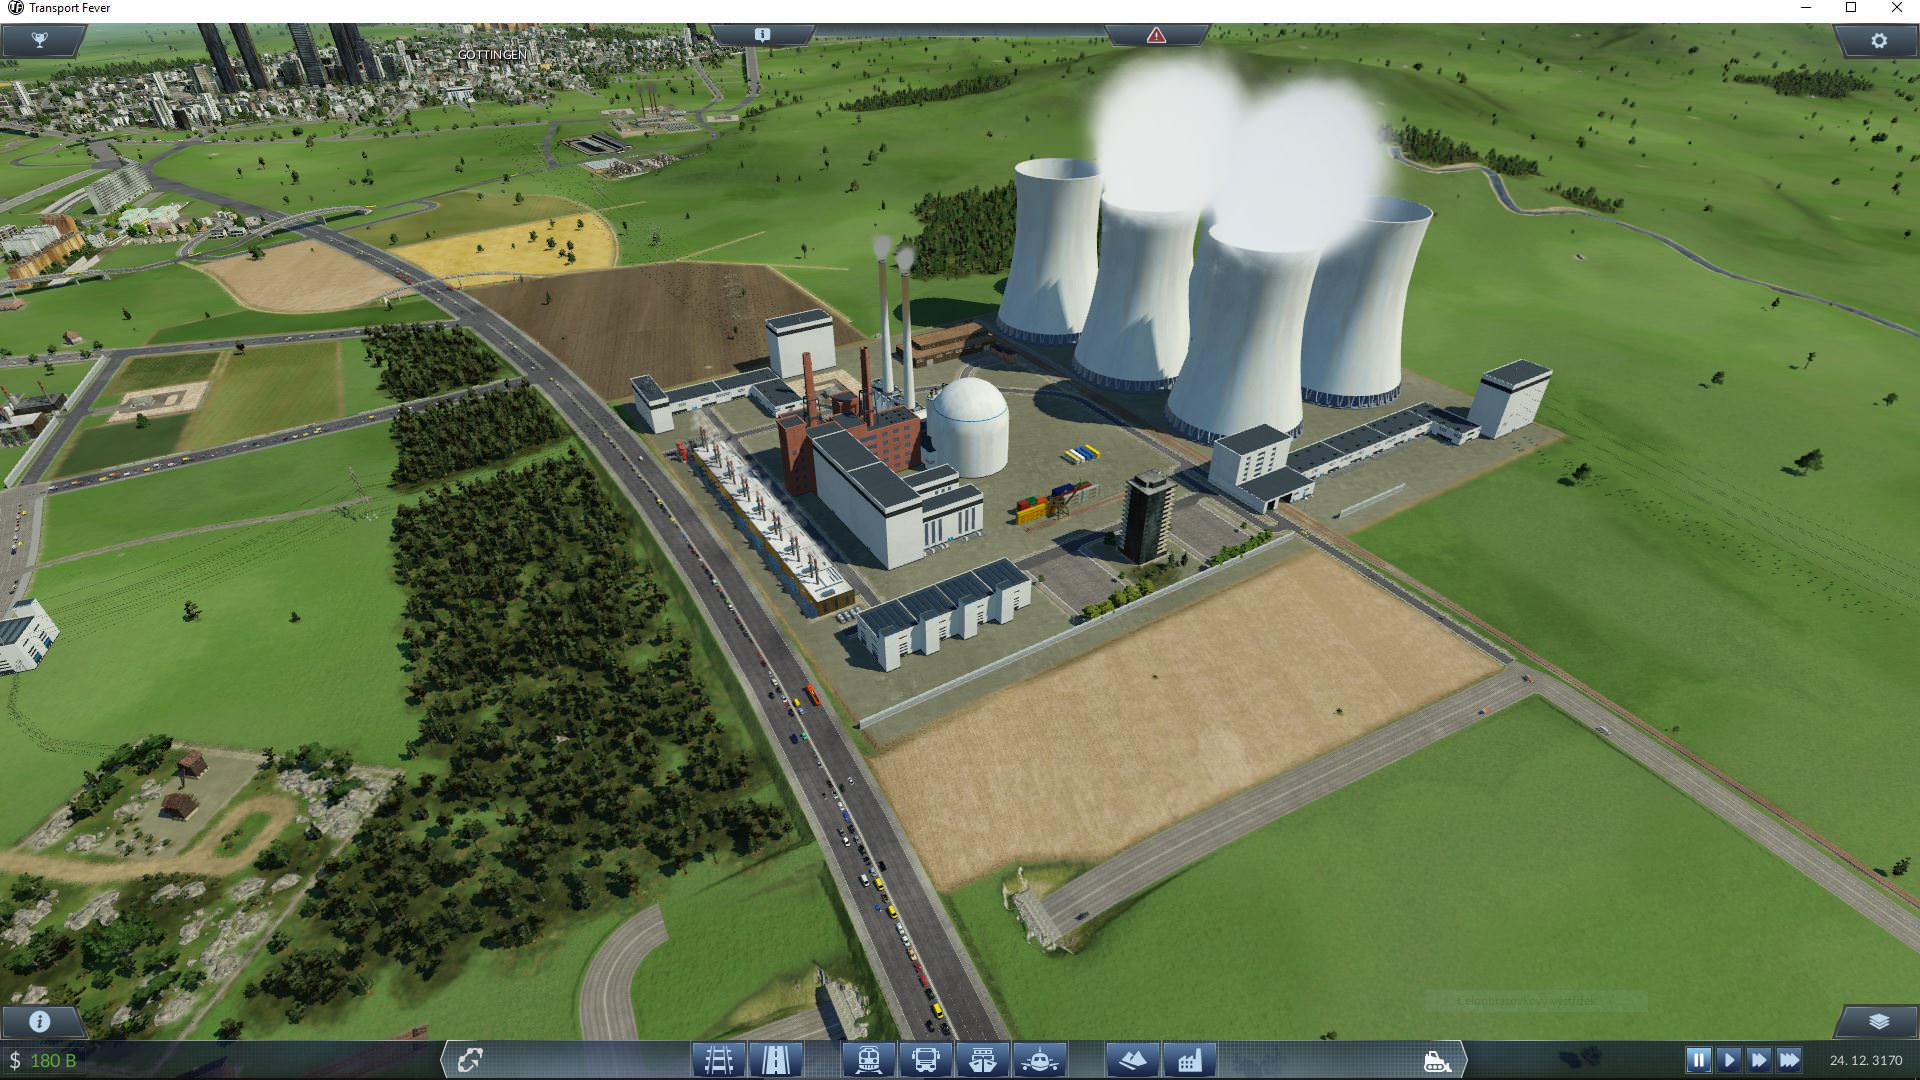Viewport: 1920px width, 1080px height.
Task: Open the industry buildings menu
Action: 1190,1059
